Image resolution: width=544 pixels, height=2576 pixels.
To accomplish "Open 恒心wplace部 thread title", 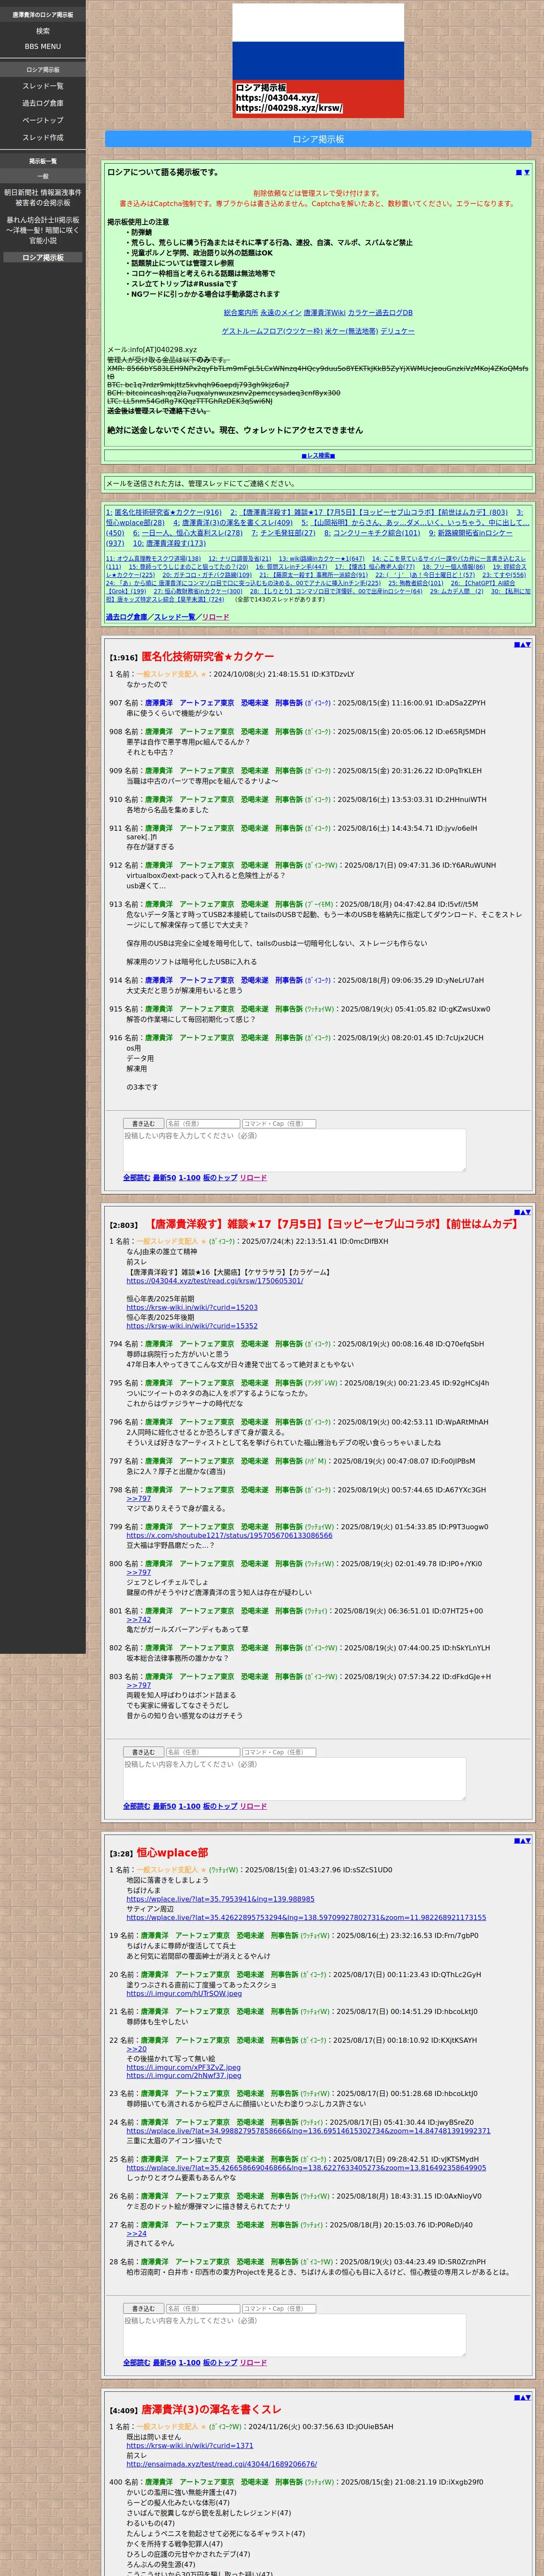I will point(172,1852).
